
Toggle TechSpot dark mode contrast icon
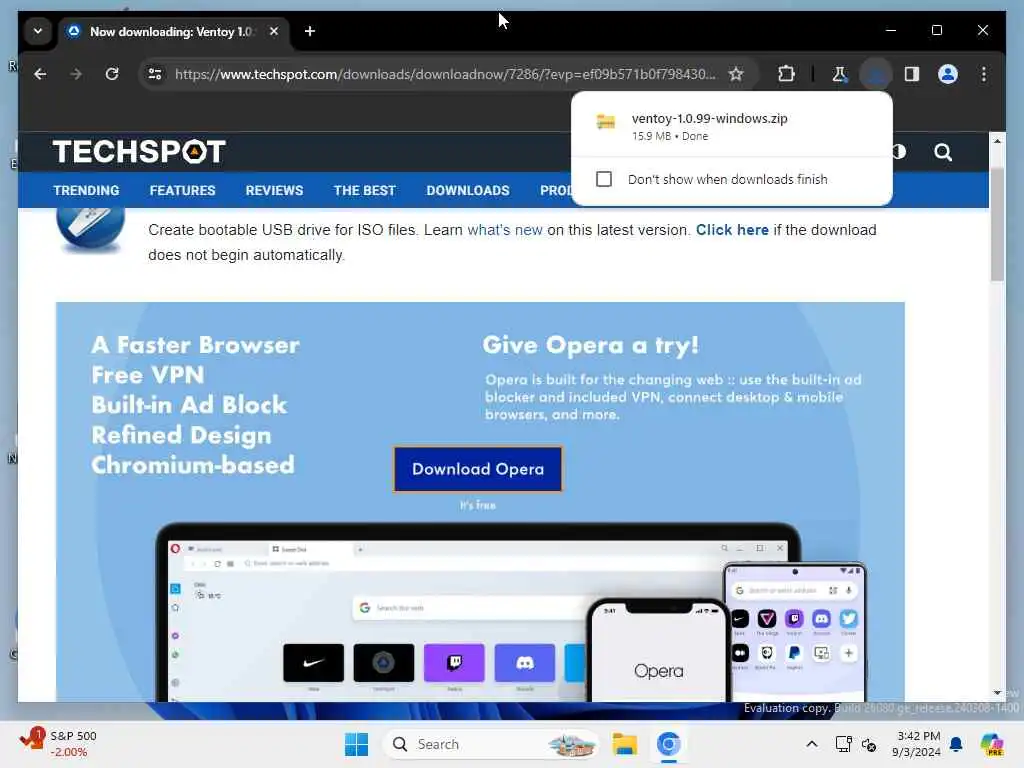click(x=900, y=152)
